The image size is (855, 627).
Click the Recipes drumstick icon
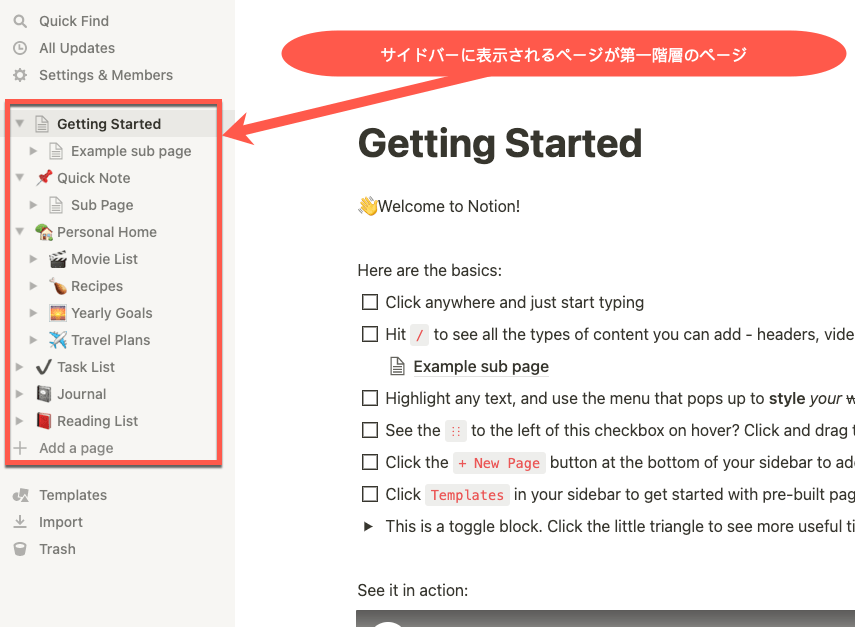pos(58,286)
